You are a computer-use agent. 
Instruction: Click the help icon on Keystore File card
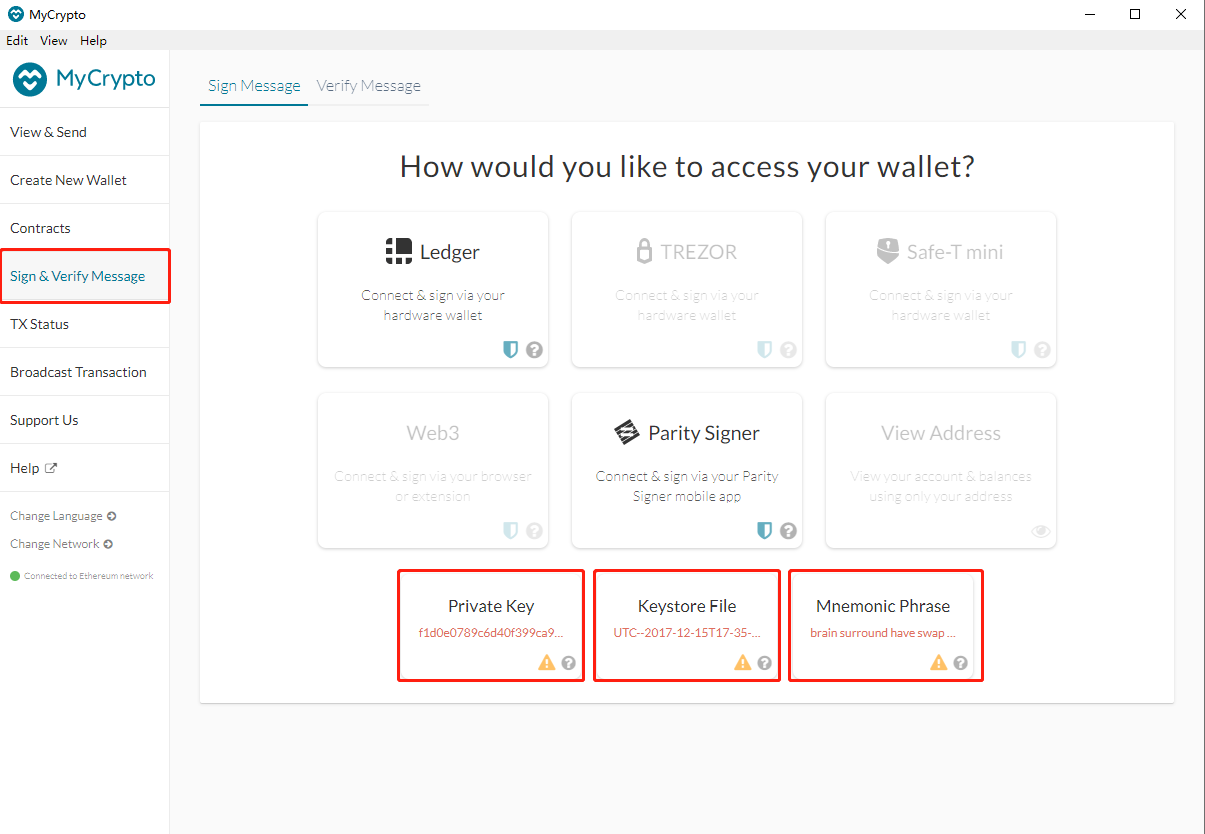point(765,662)
